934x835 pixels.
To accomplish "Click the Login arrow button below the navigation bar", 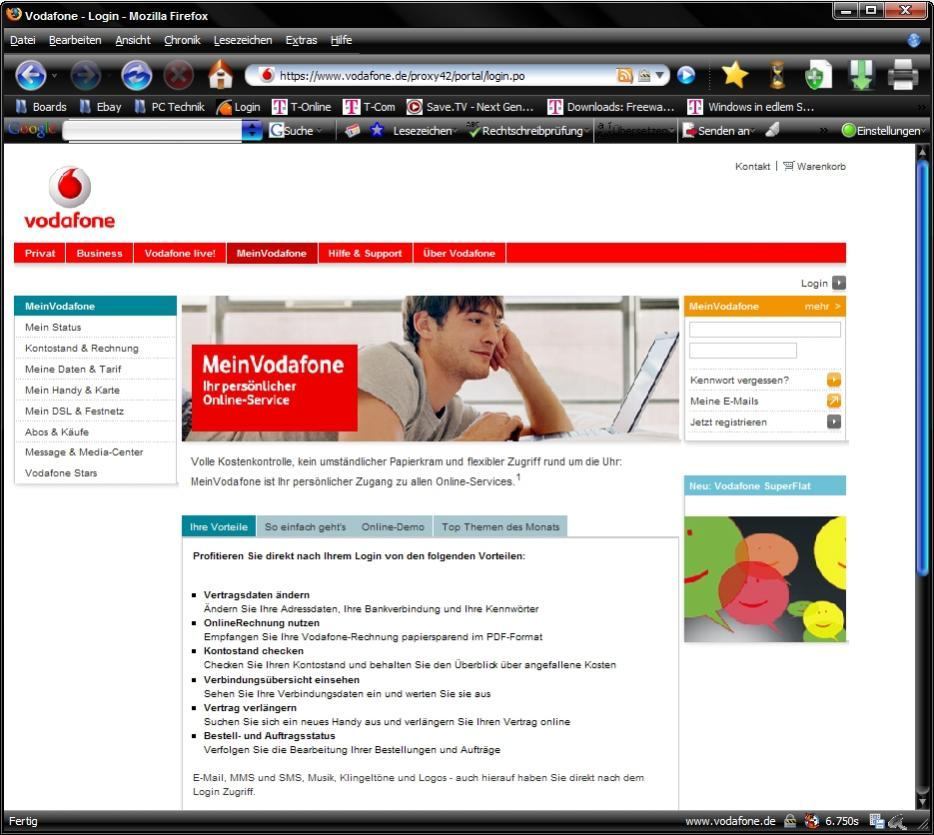I will (x=839, y=283).
